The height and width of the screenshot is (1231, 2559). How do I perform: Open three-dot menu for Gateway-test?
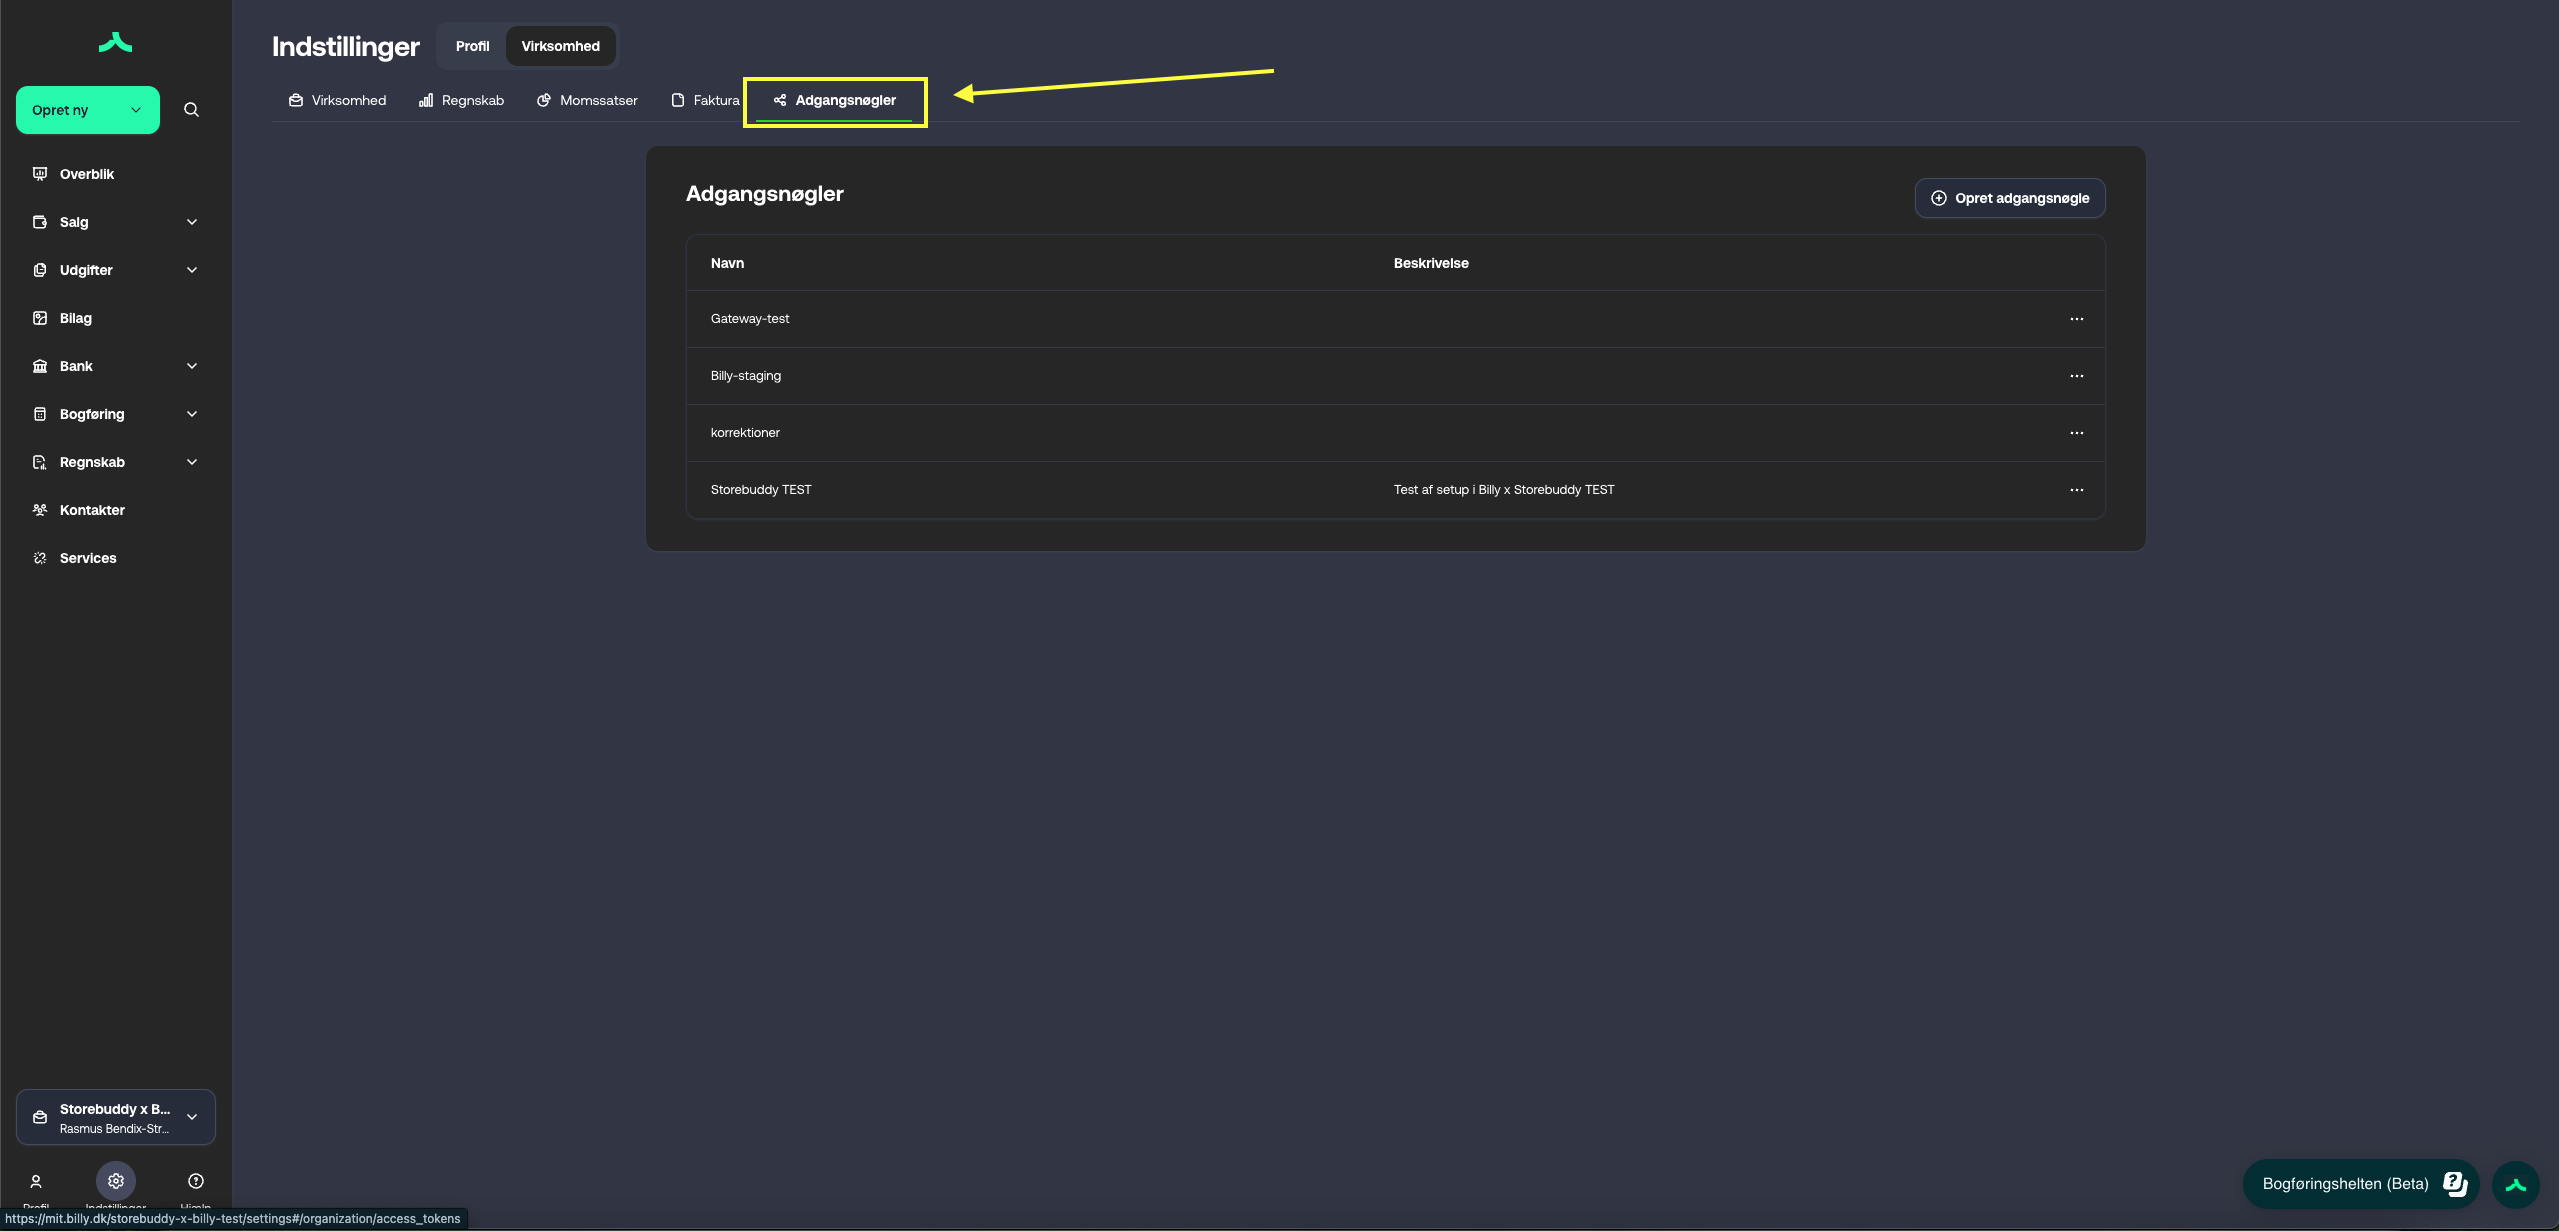pos(2077,319)
